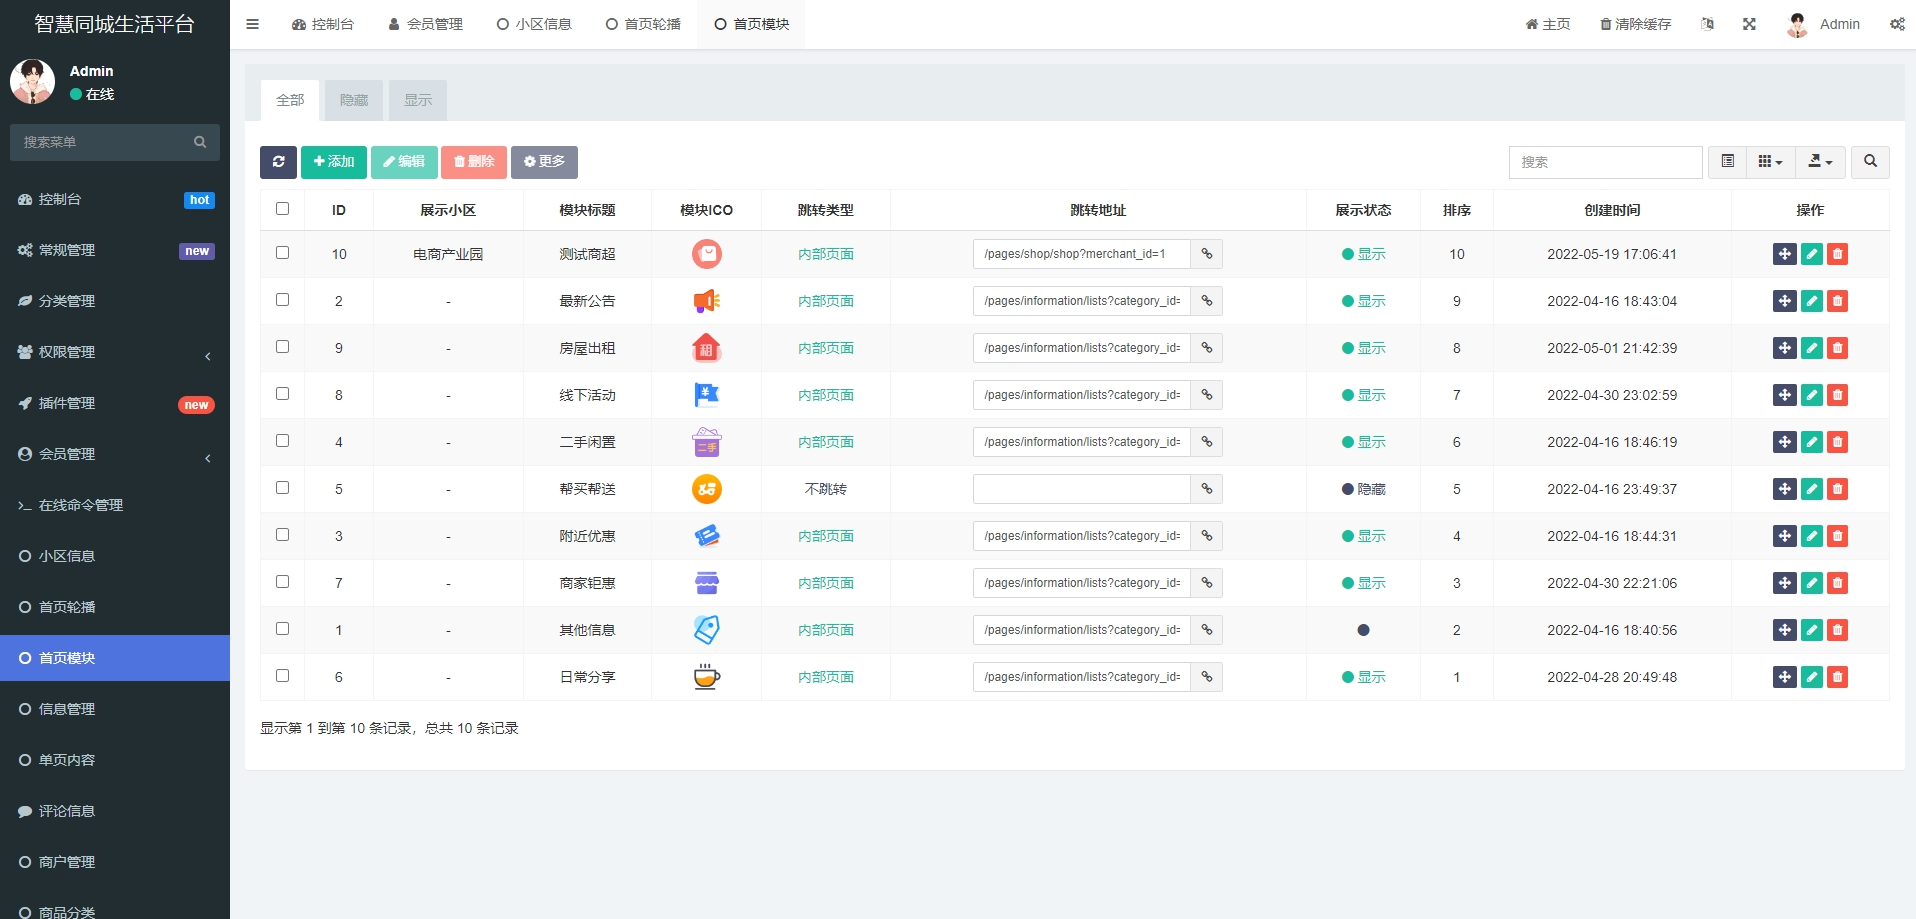Viewport: 1916px width, 919px height.
Task: Switch to the 隐藏 tab
Action: (354, 100)
